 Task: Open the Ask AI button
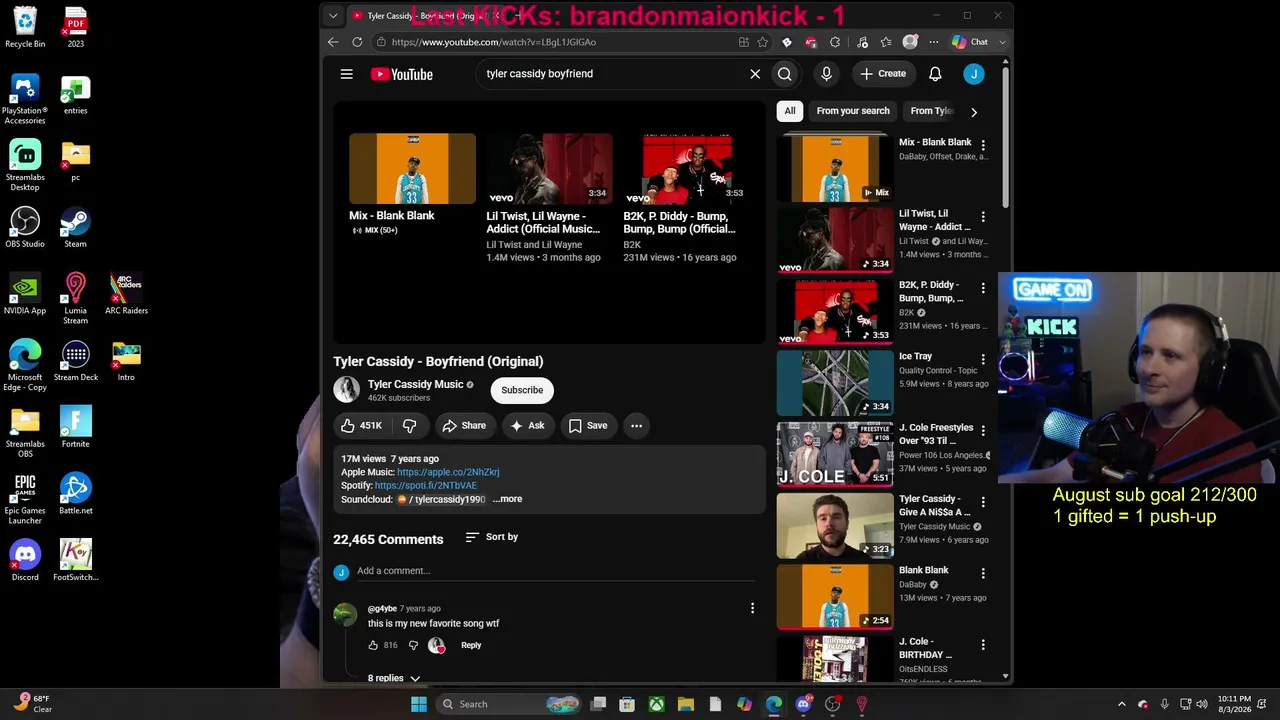point(527,426)
